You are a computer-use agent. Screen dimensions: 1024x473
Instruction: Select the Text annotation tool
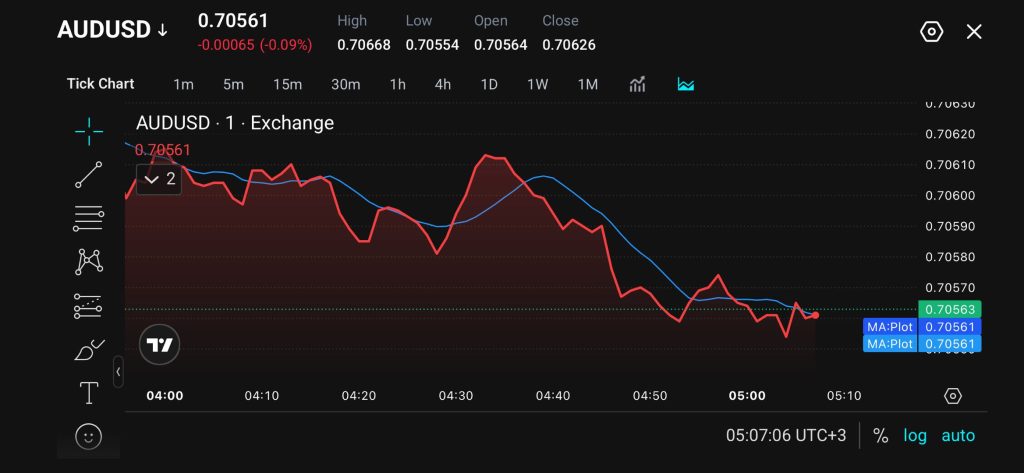[89, 393]
